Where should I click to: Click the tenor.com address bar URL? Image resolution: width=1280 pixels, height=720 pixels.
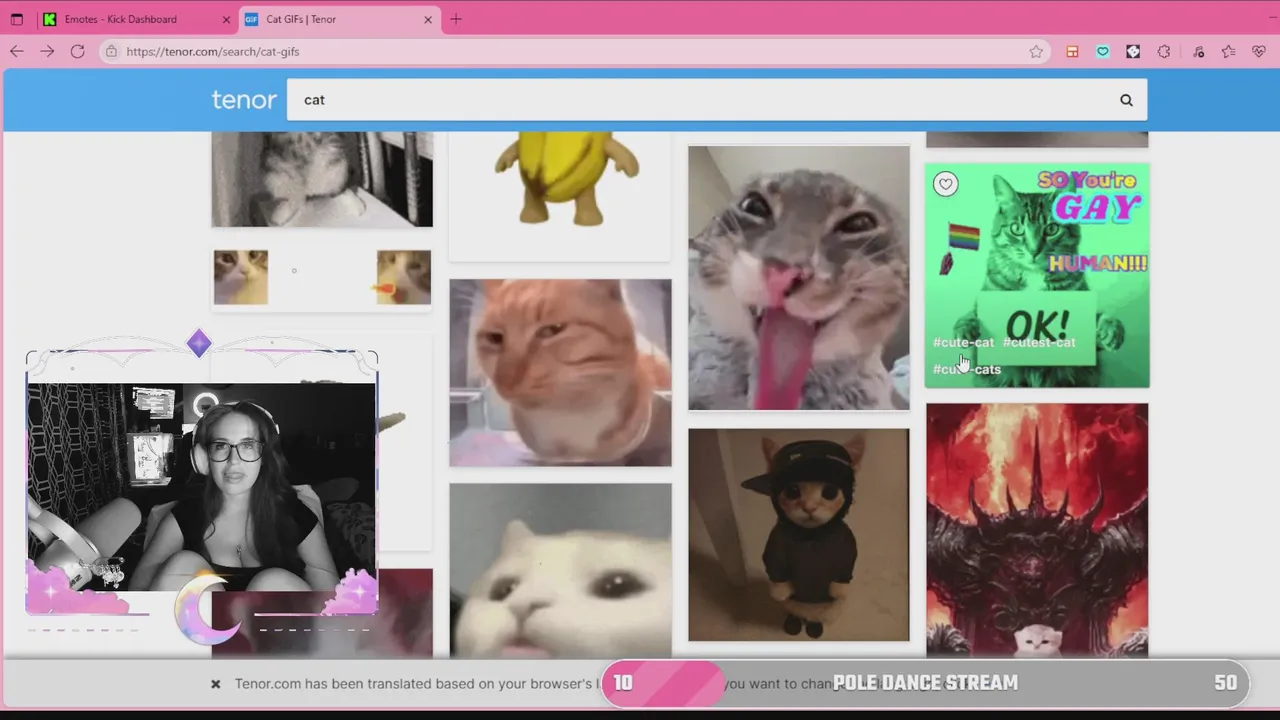[x=213, y=51]
